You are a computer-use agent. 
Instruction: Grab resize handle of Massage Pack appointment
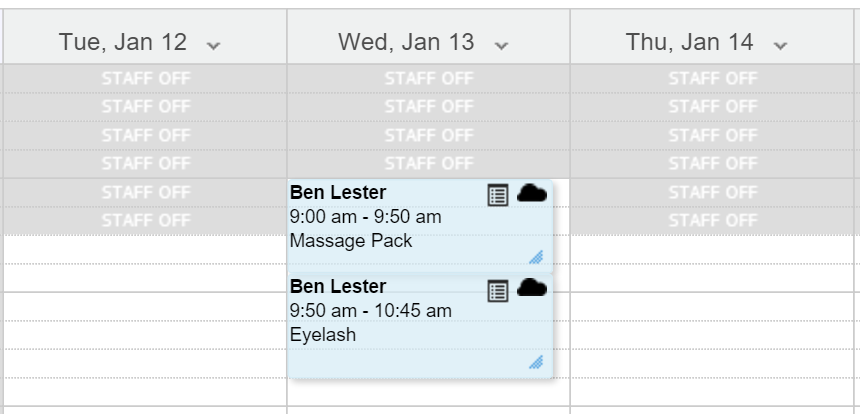pyautogui.click(x=536, y=257)
